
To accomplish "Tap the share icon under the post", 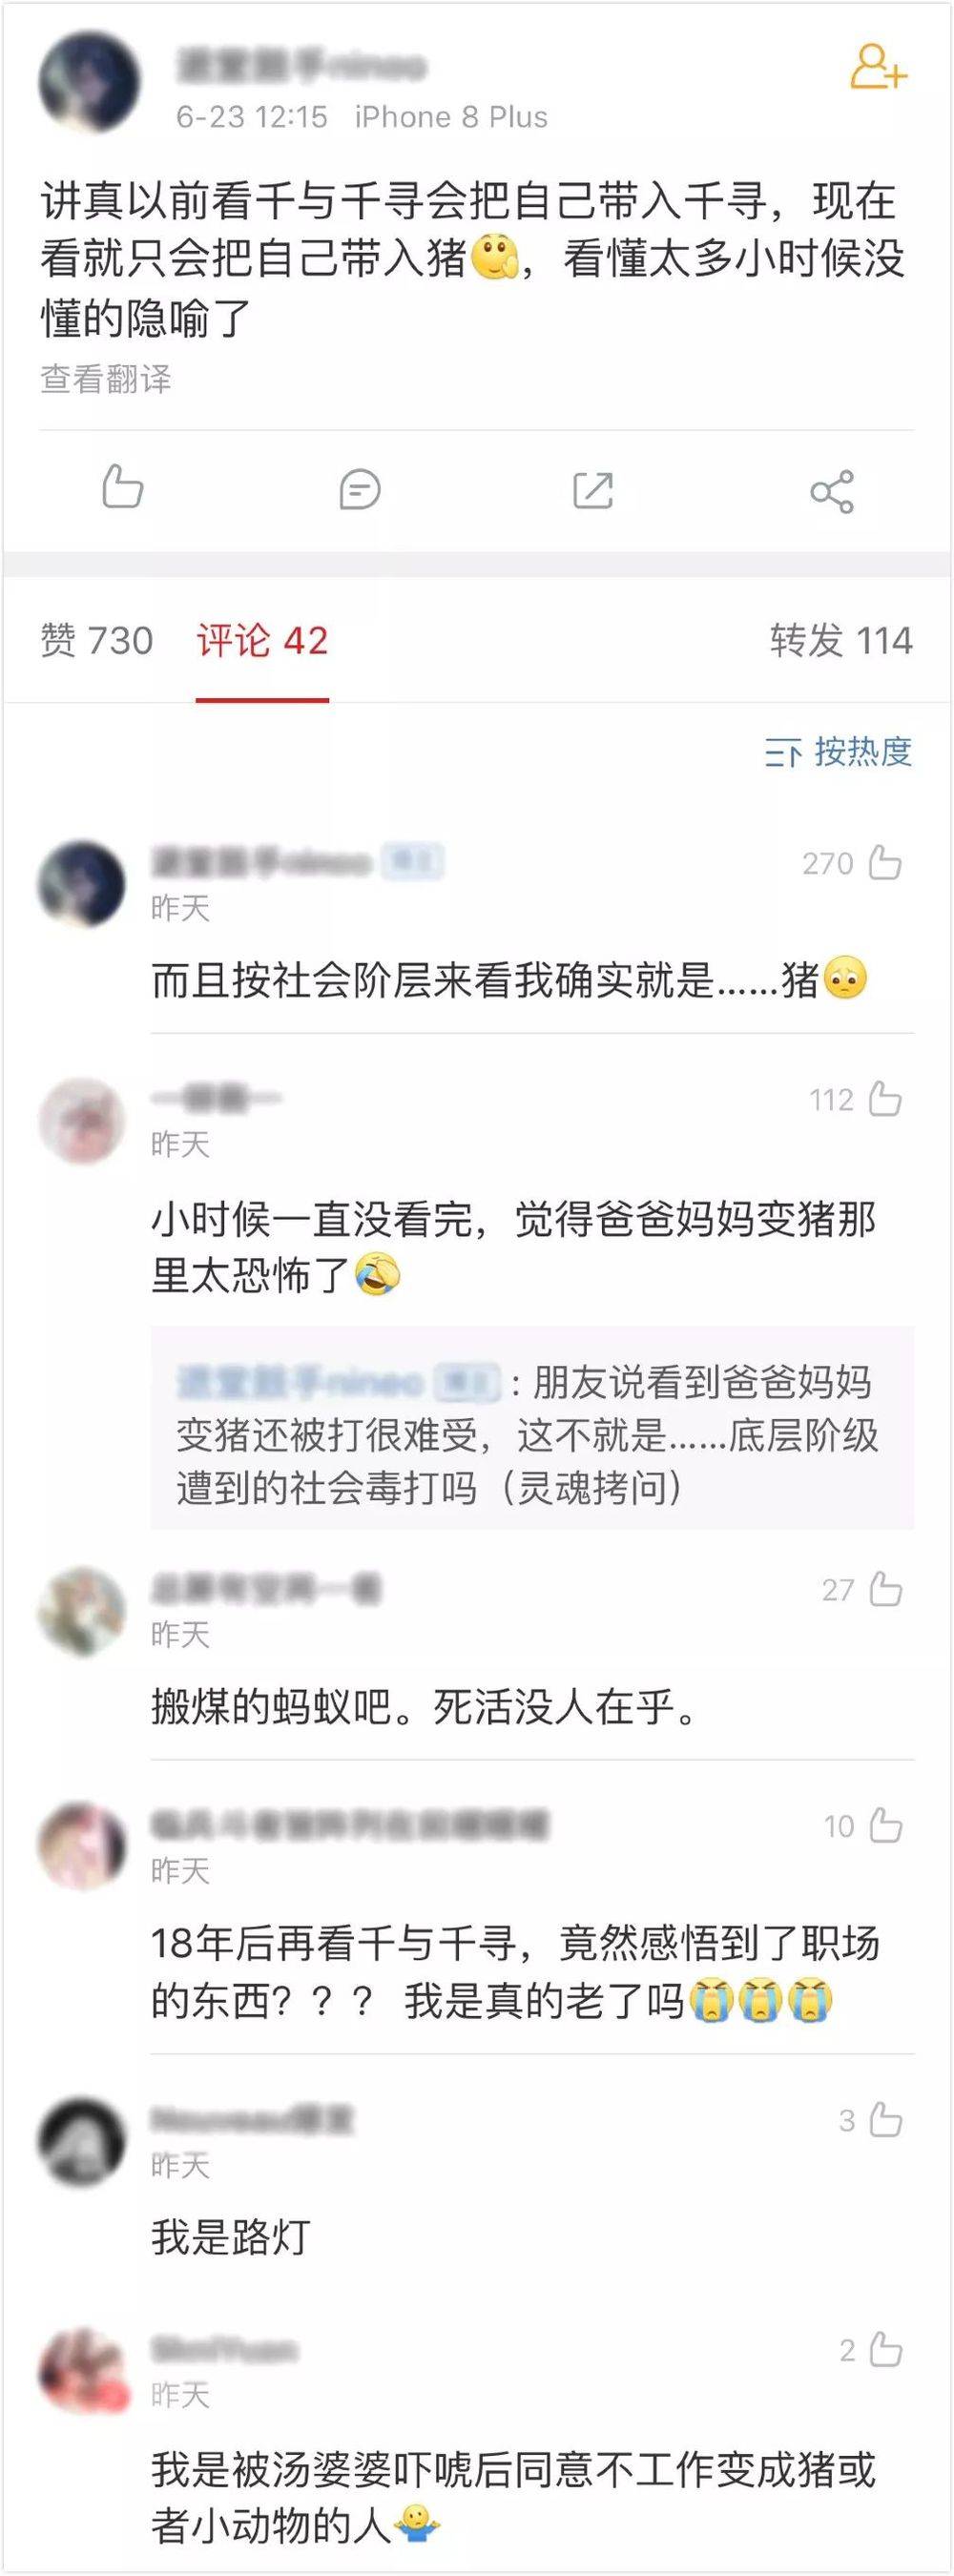I will (x=832, y=491).
